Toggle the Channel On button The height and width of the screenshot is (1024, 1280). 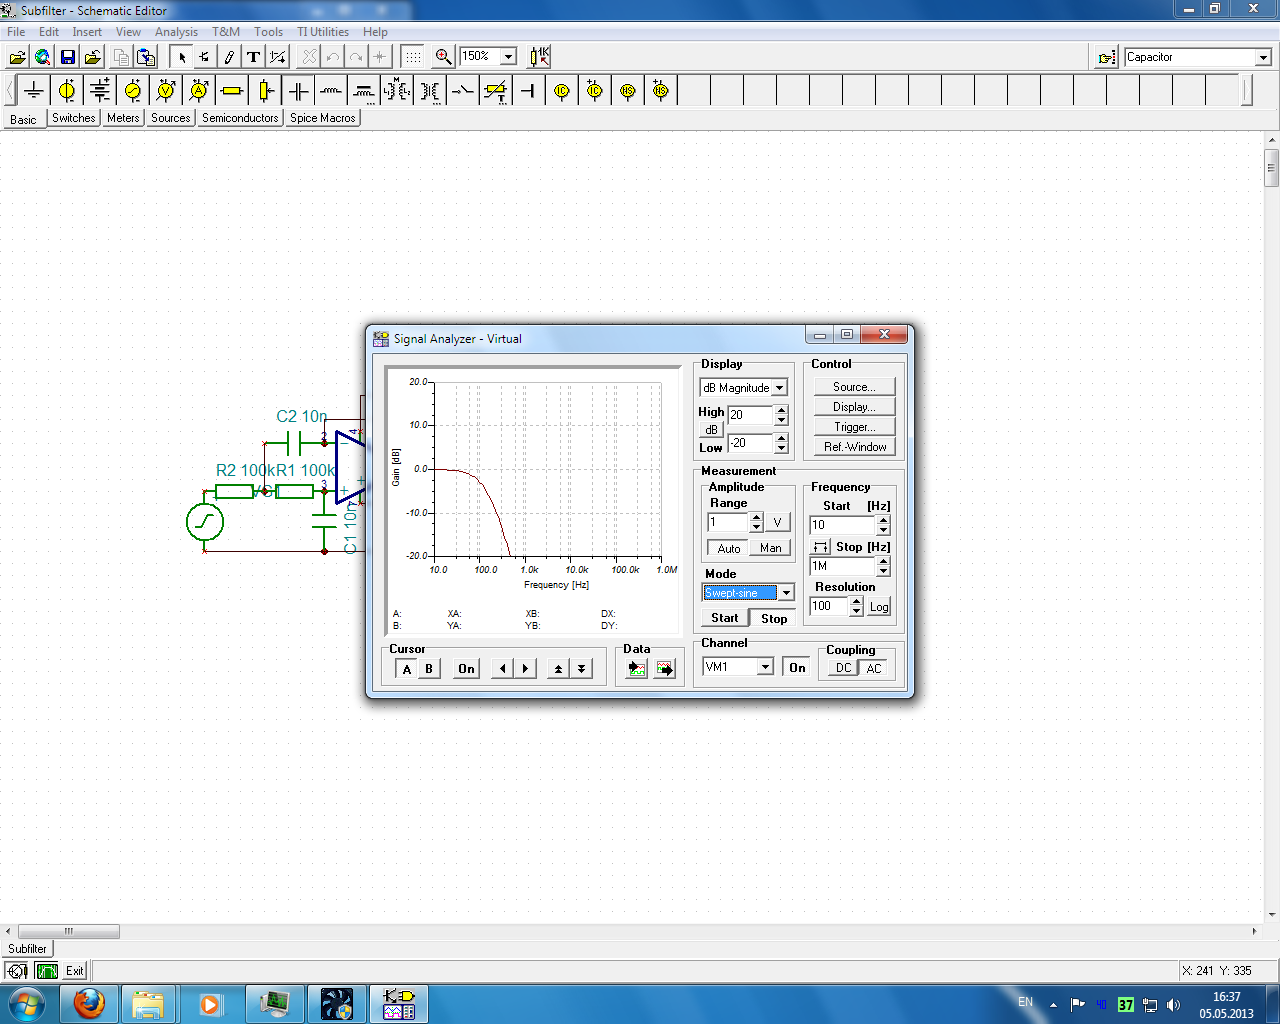point(797,667)
